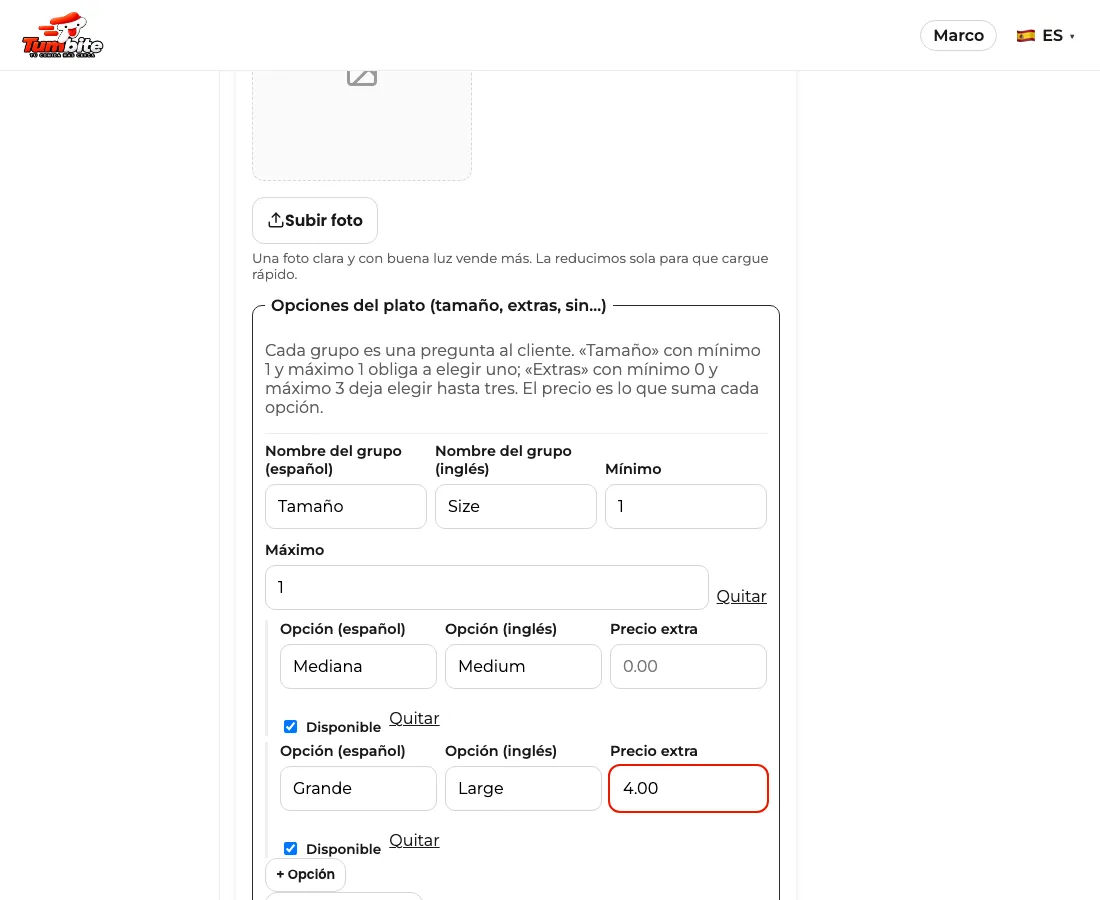This screenshot has width=1100, height=900.
Task: Click Quitar link for Grande option
Action: point(414,840)
